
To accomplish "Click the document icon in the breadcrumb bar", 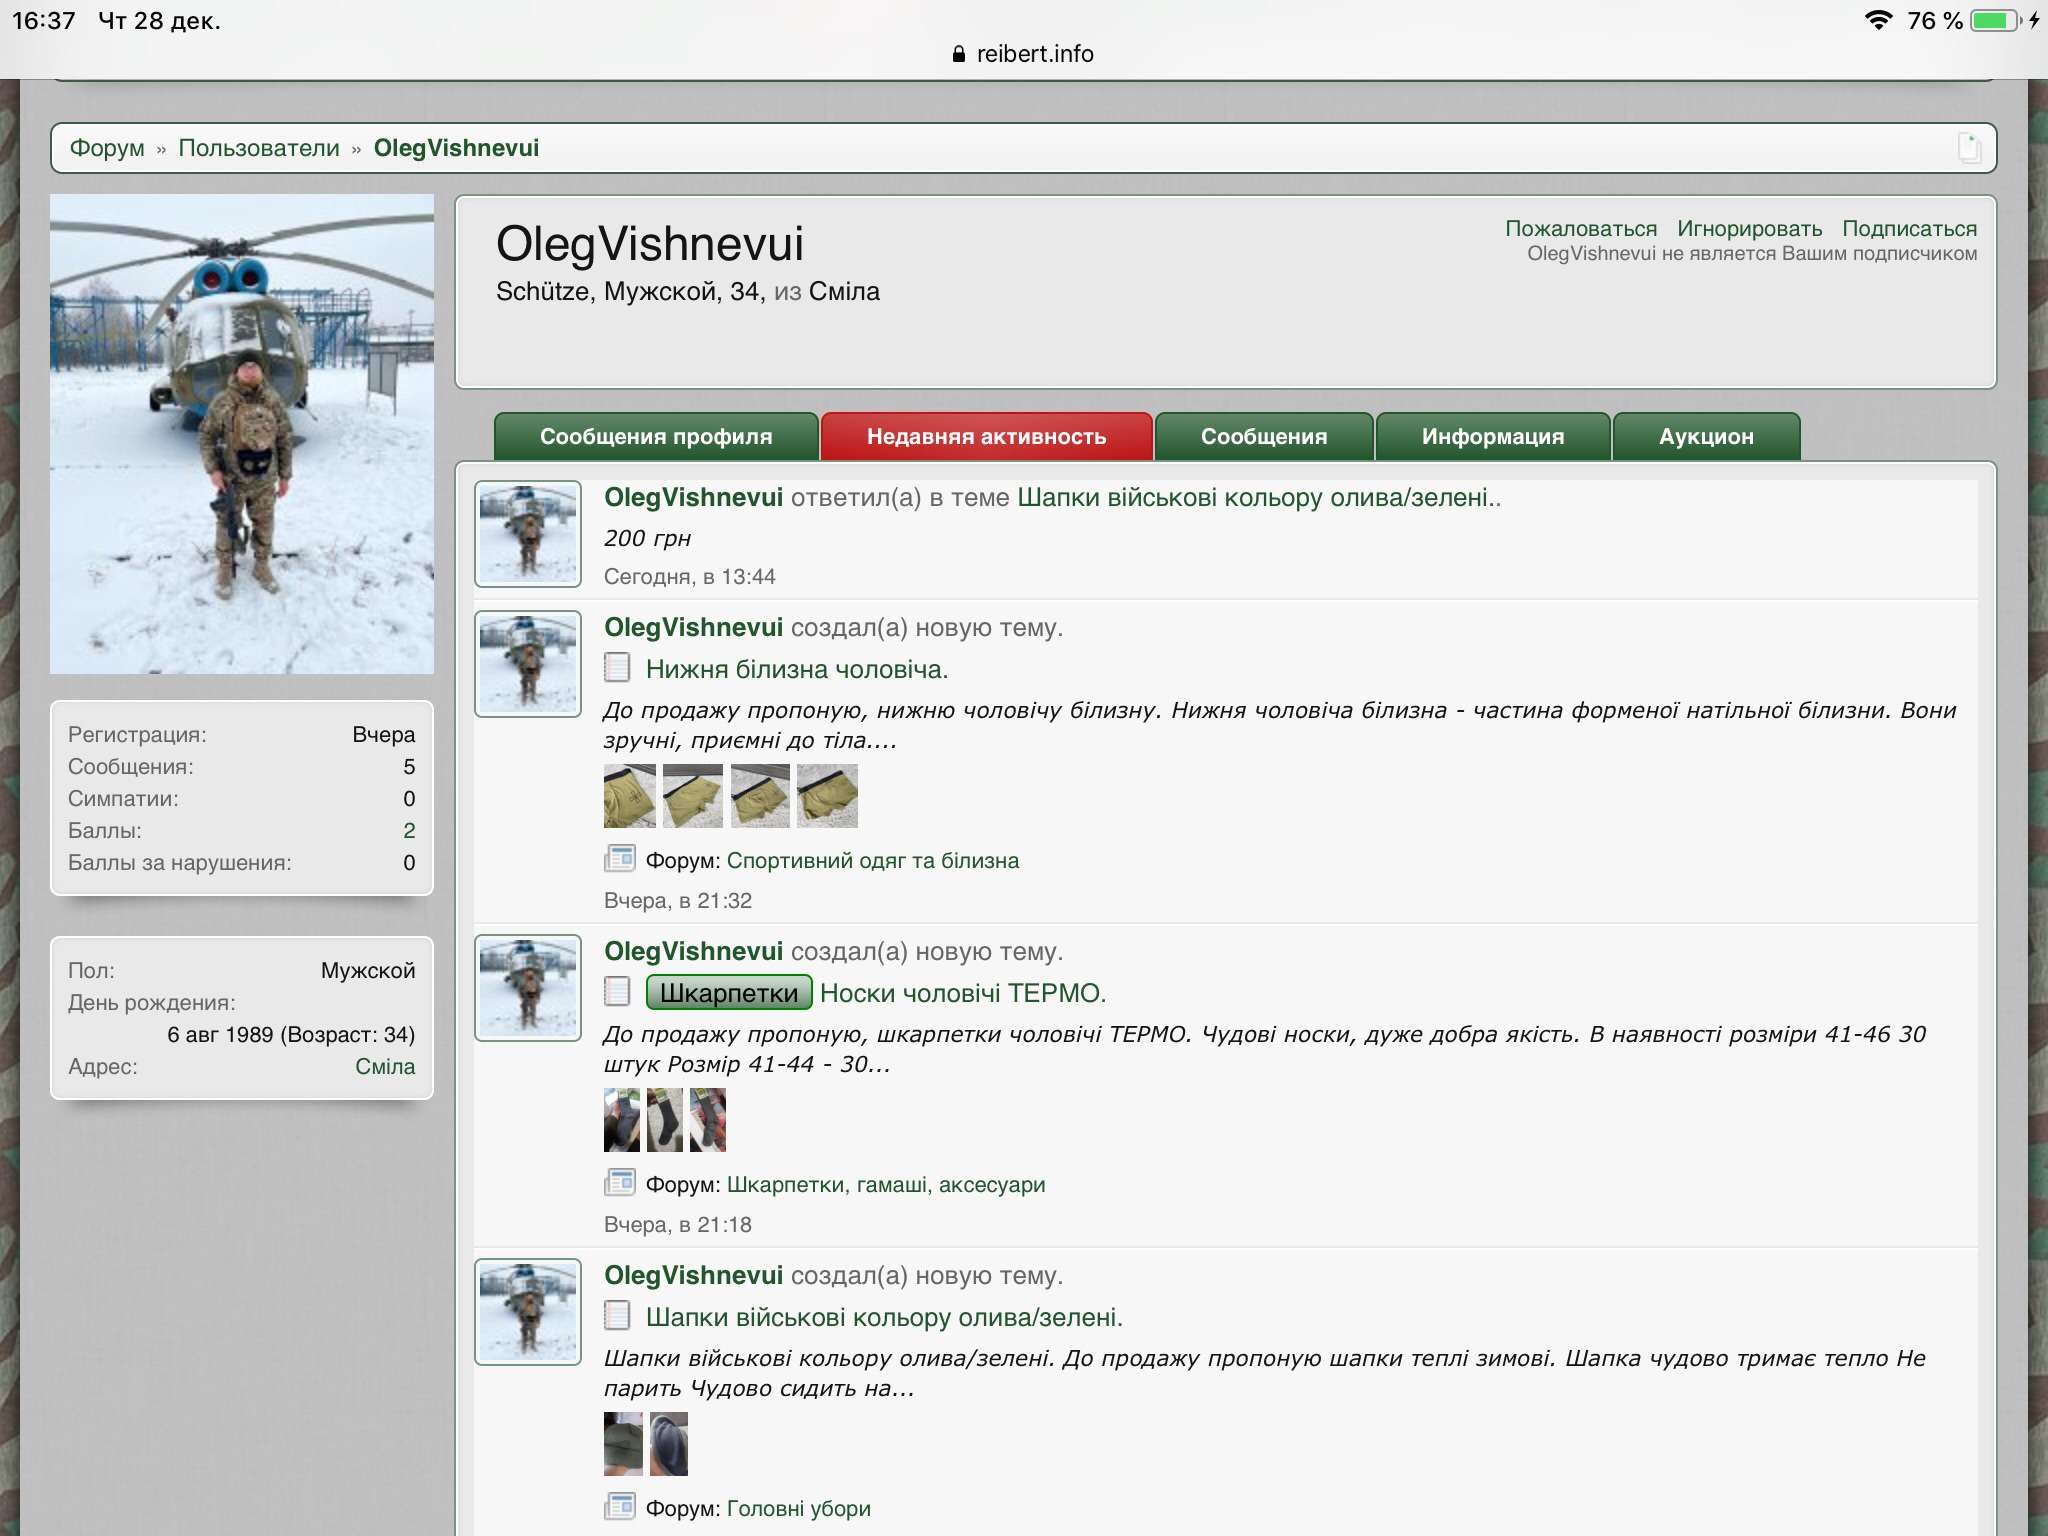I will click(1968, 148).
